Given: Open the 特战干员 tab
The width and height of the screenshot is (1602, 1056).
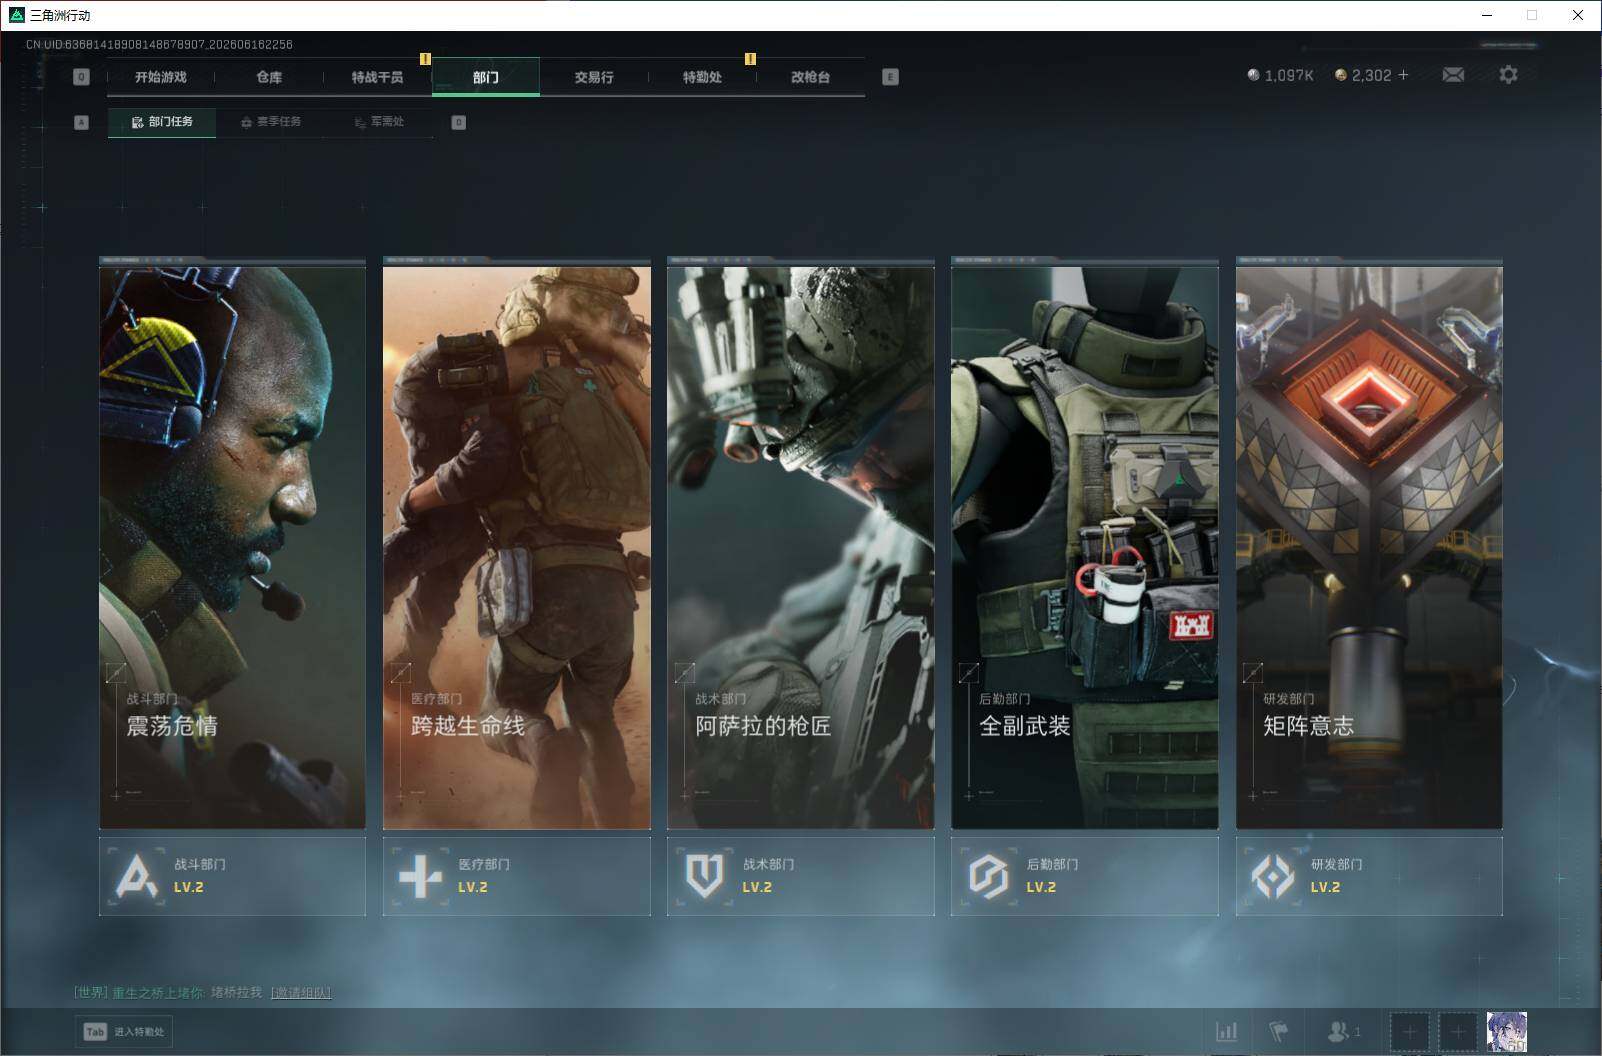Looking at the screenshot, I should [x=377, y=77].
